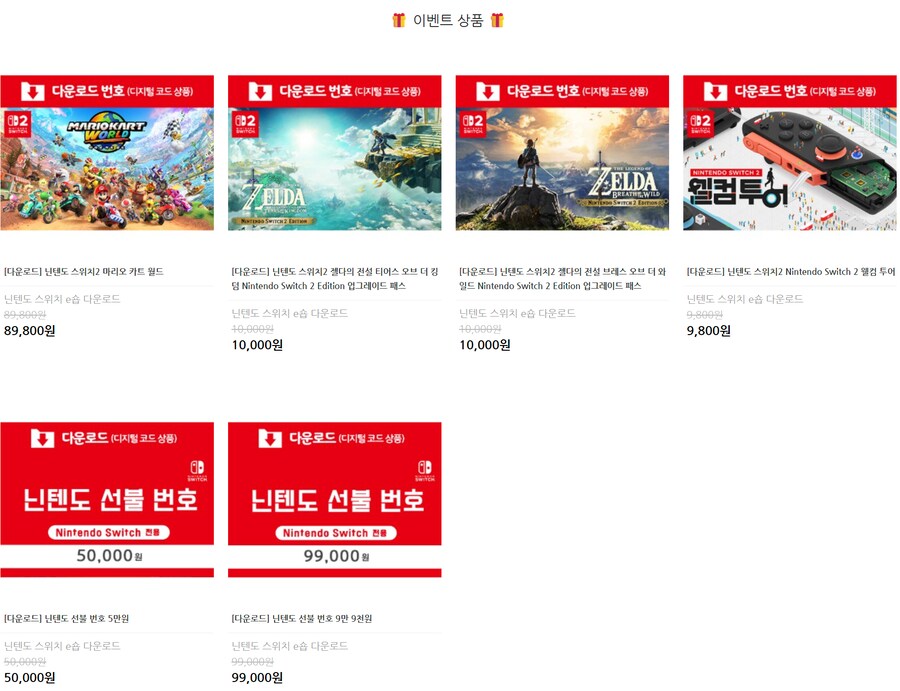Click the 닌텐도 선불 번호 9만 9천원 title
Image resolution: width=900 pixels, height=691 pixels.
(302, 618)
